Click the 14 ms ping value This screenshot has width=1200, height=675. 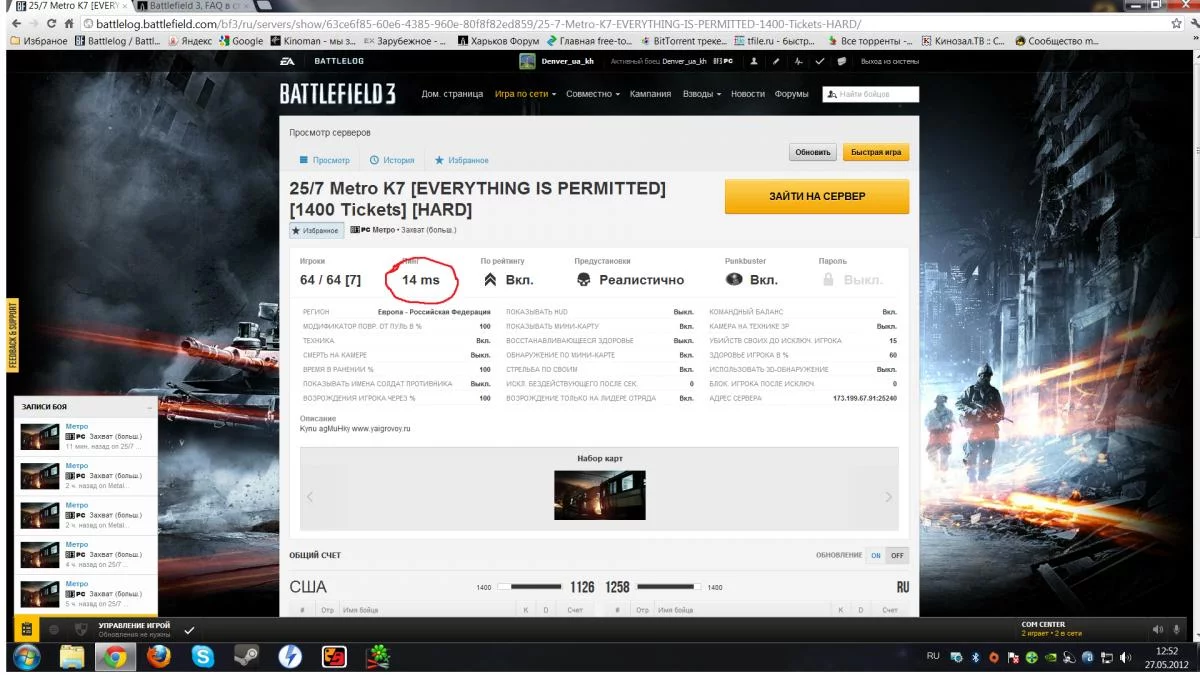click(x=421, y=280)
